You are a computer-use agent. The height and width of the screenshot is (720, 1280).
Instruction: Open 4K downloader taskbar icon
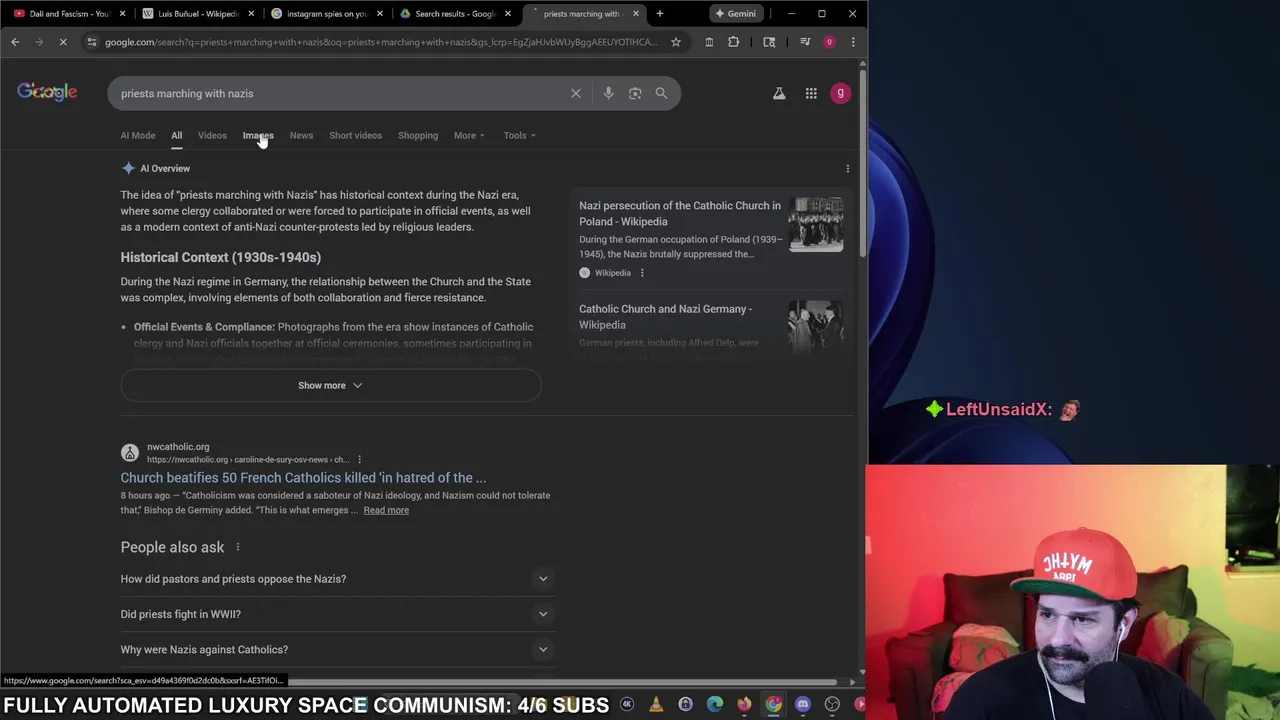[627, 705]
